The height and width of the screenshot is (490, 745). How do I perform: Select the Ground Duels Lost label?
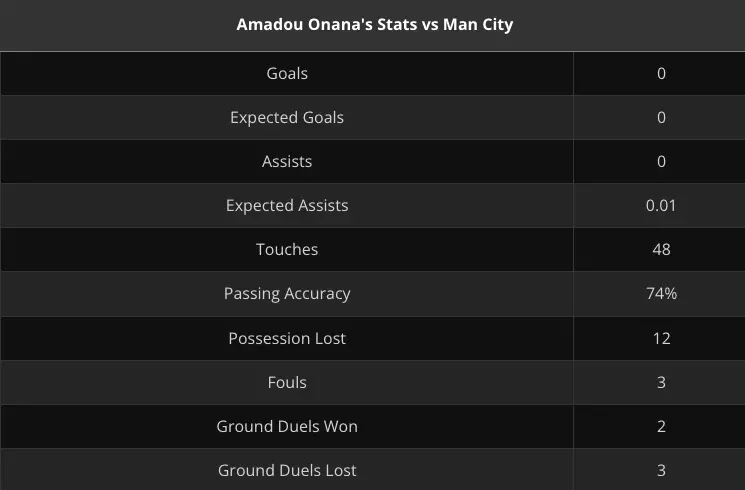pos(287,470)
